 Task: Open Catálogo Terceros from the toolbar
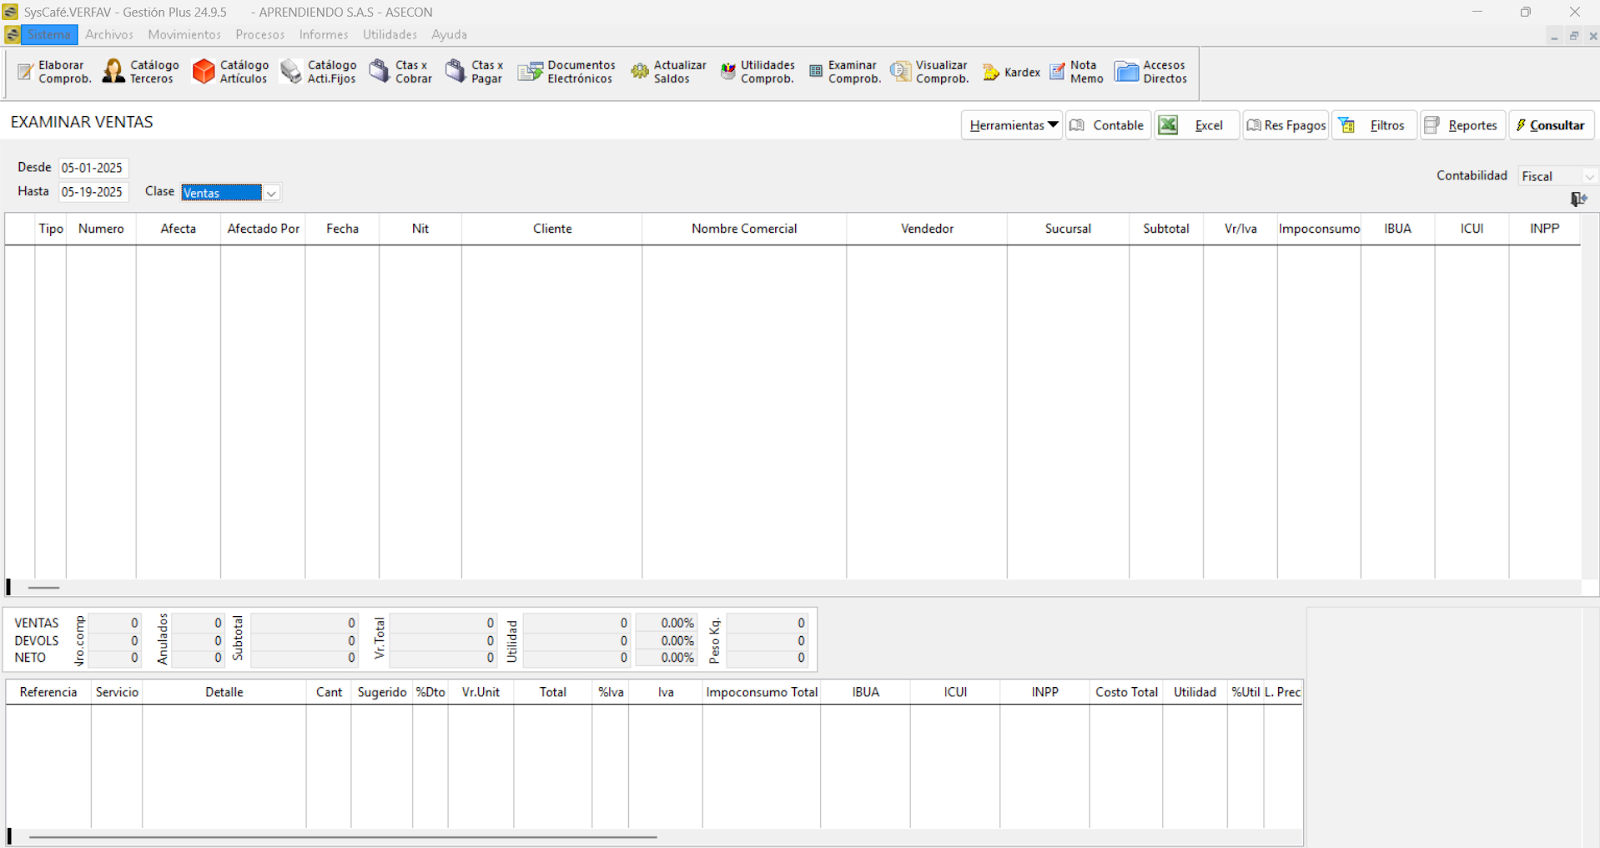[x=114, y=72]
